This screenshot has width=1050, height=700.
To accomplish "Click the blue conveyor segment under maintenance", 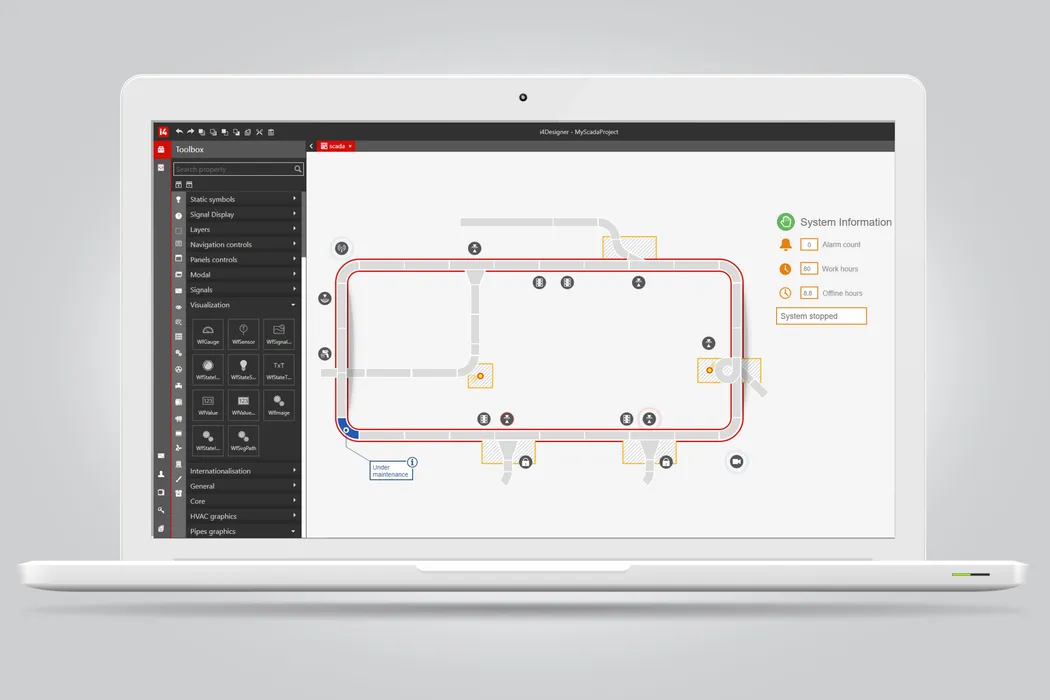I will pyautogui.click(x=348, y=430).
